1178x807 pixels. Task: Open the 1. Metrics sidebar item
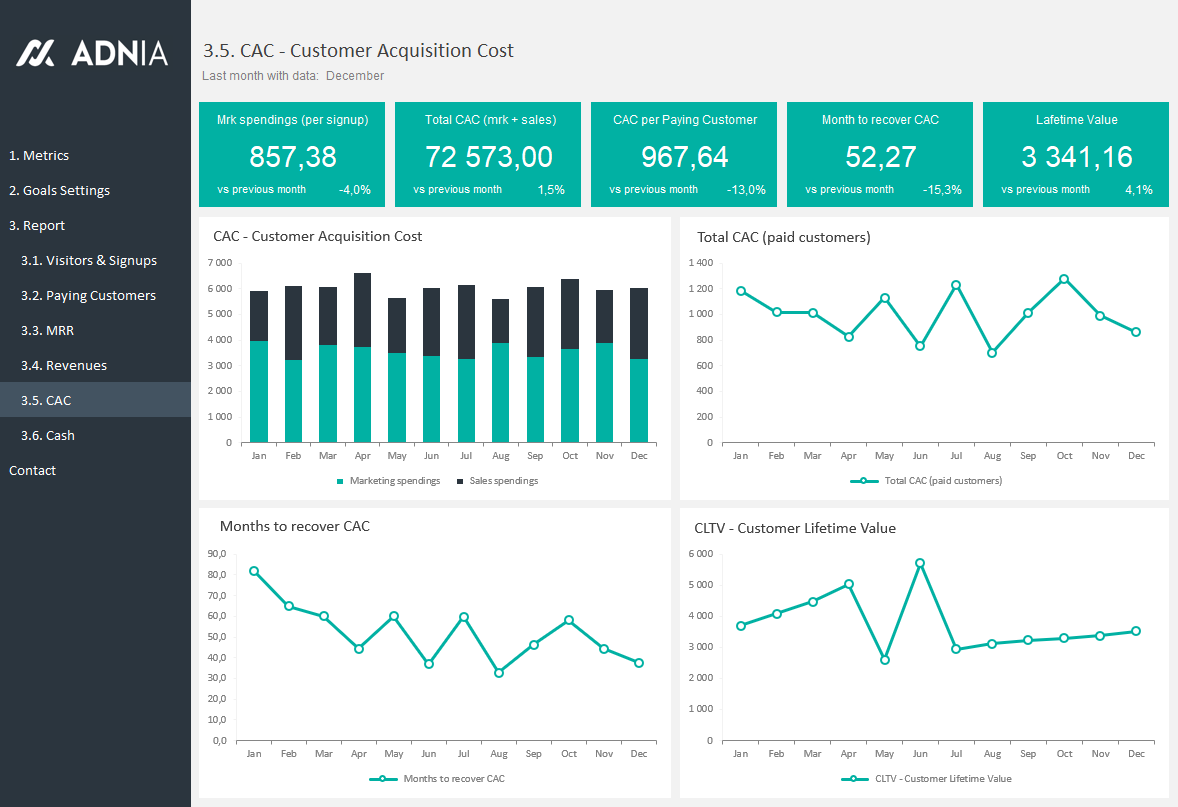(39, 155)
